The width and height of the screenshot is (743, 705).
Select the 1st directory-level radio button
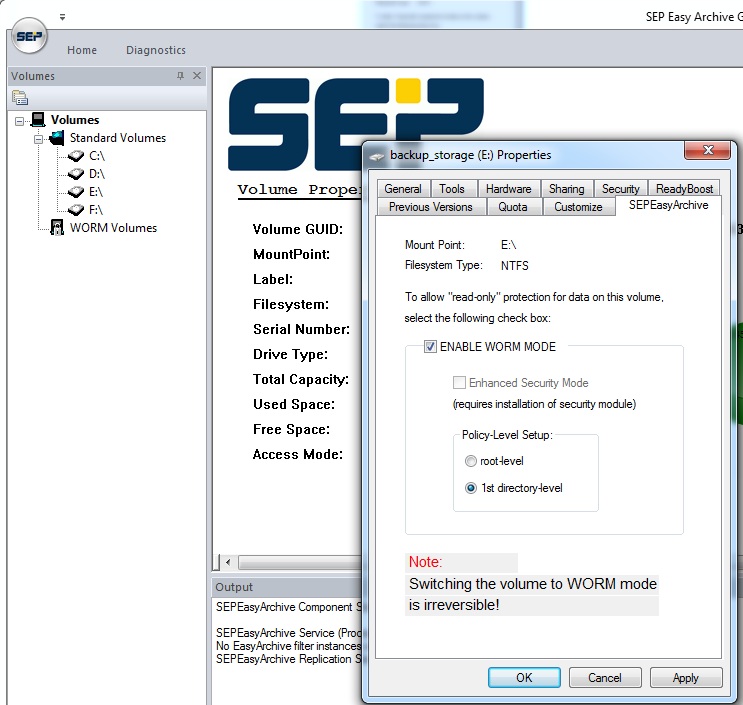tap(471, 488)
